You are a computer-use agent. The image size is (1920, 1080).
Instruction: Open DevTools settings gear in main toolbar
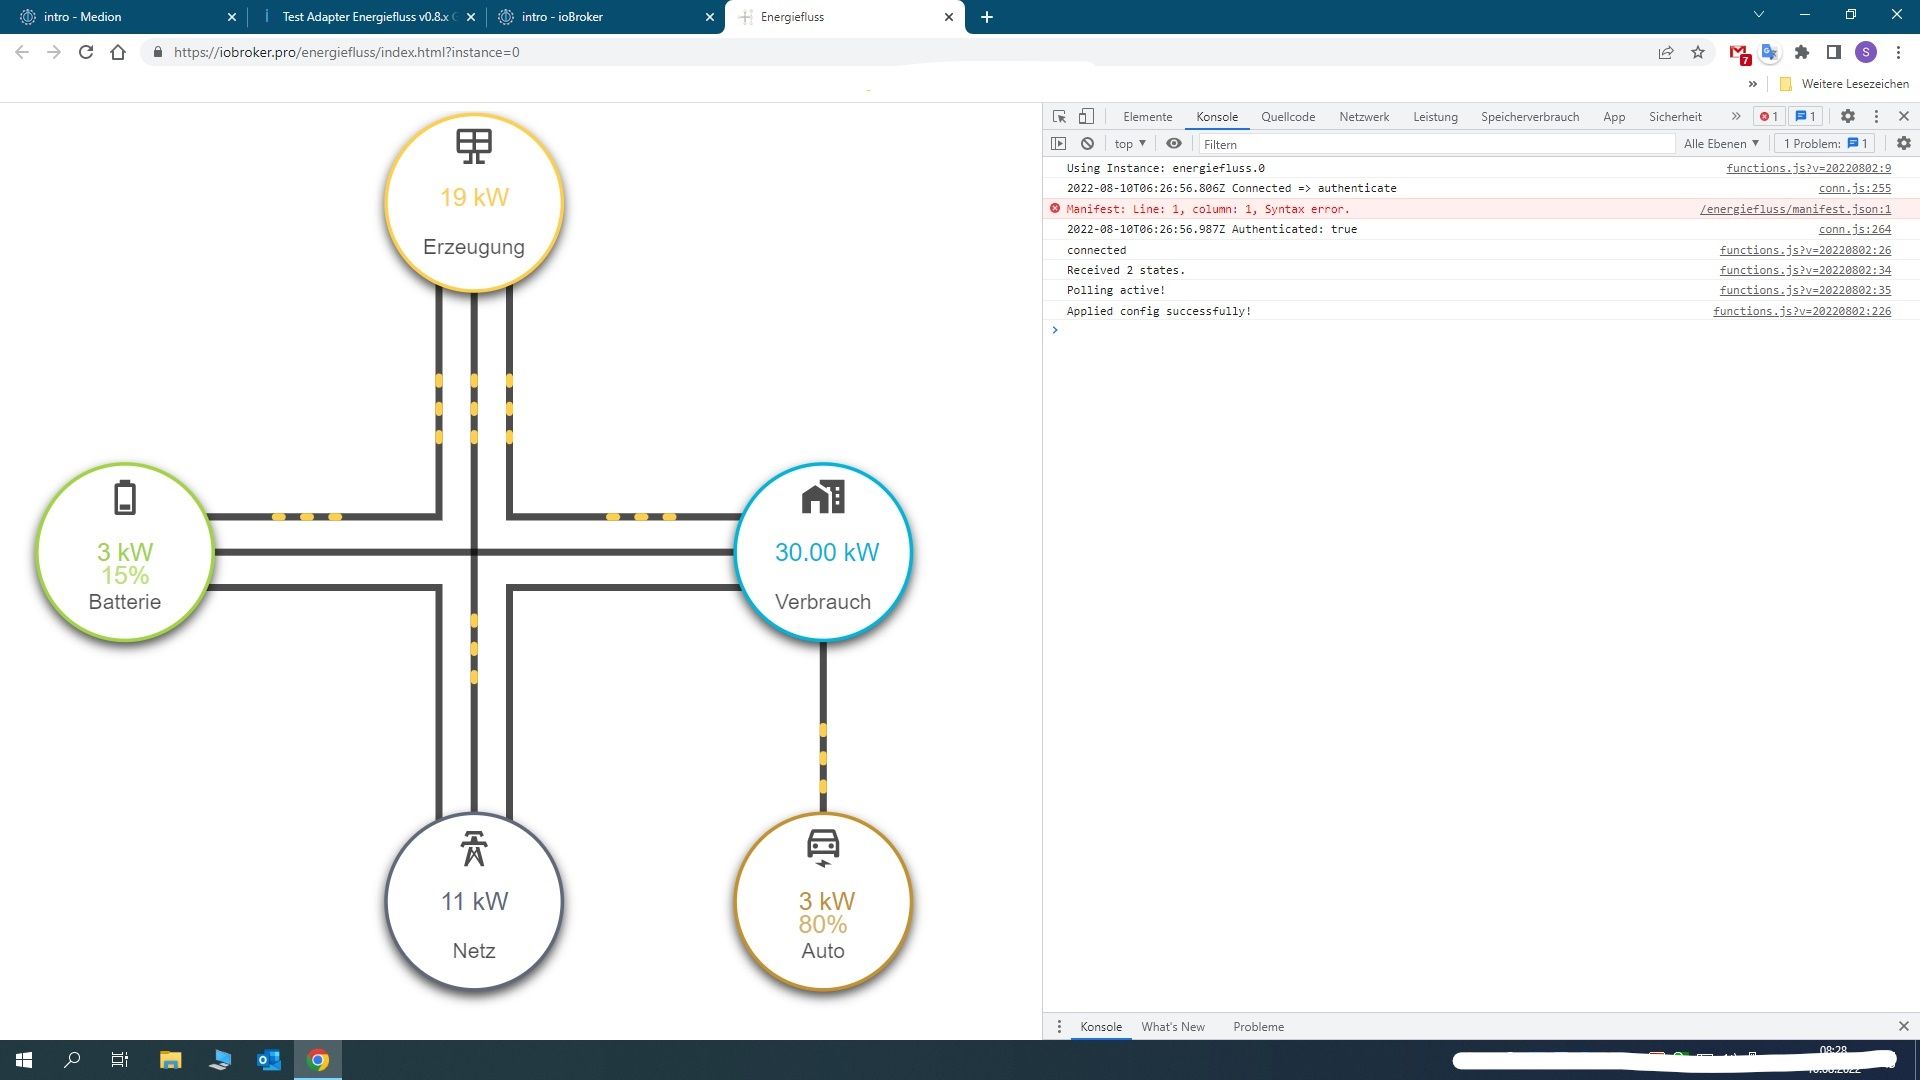[1848, 117]
